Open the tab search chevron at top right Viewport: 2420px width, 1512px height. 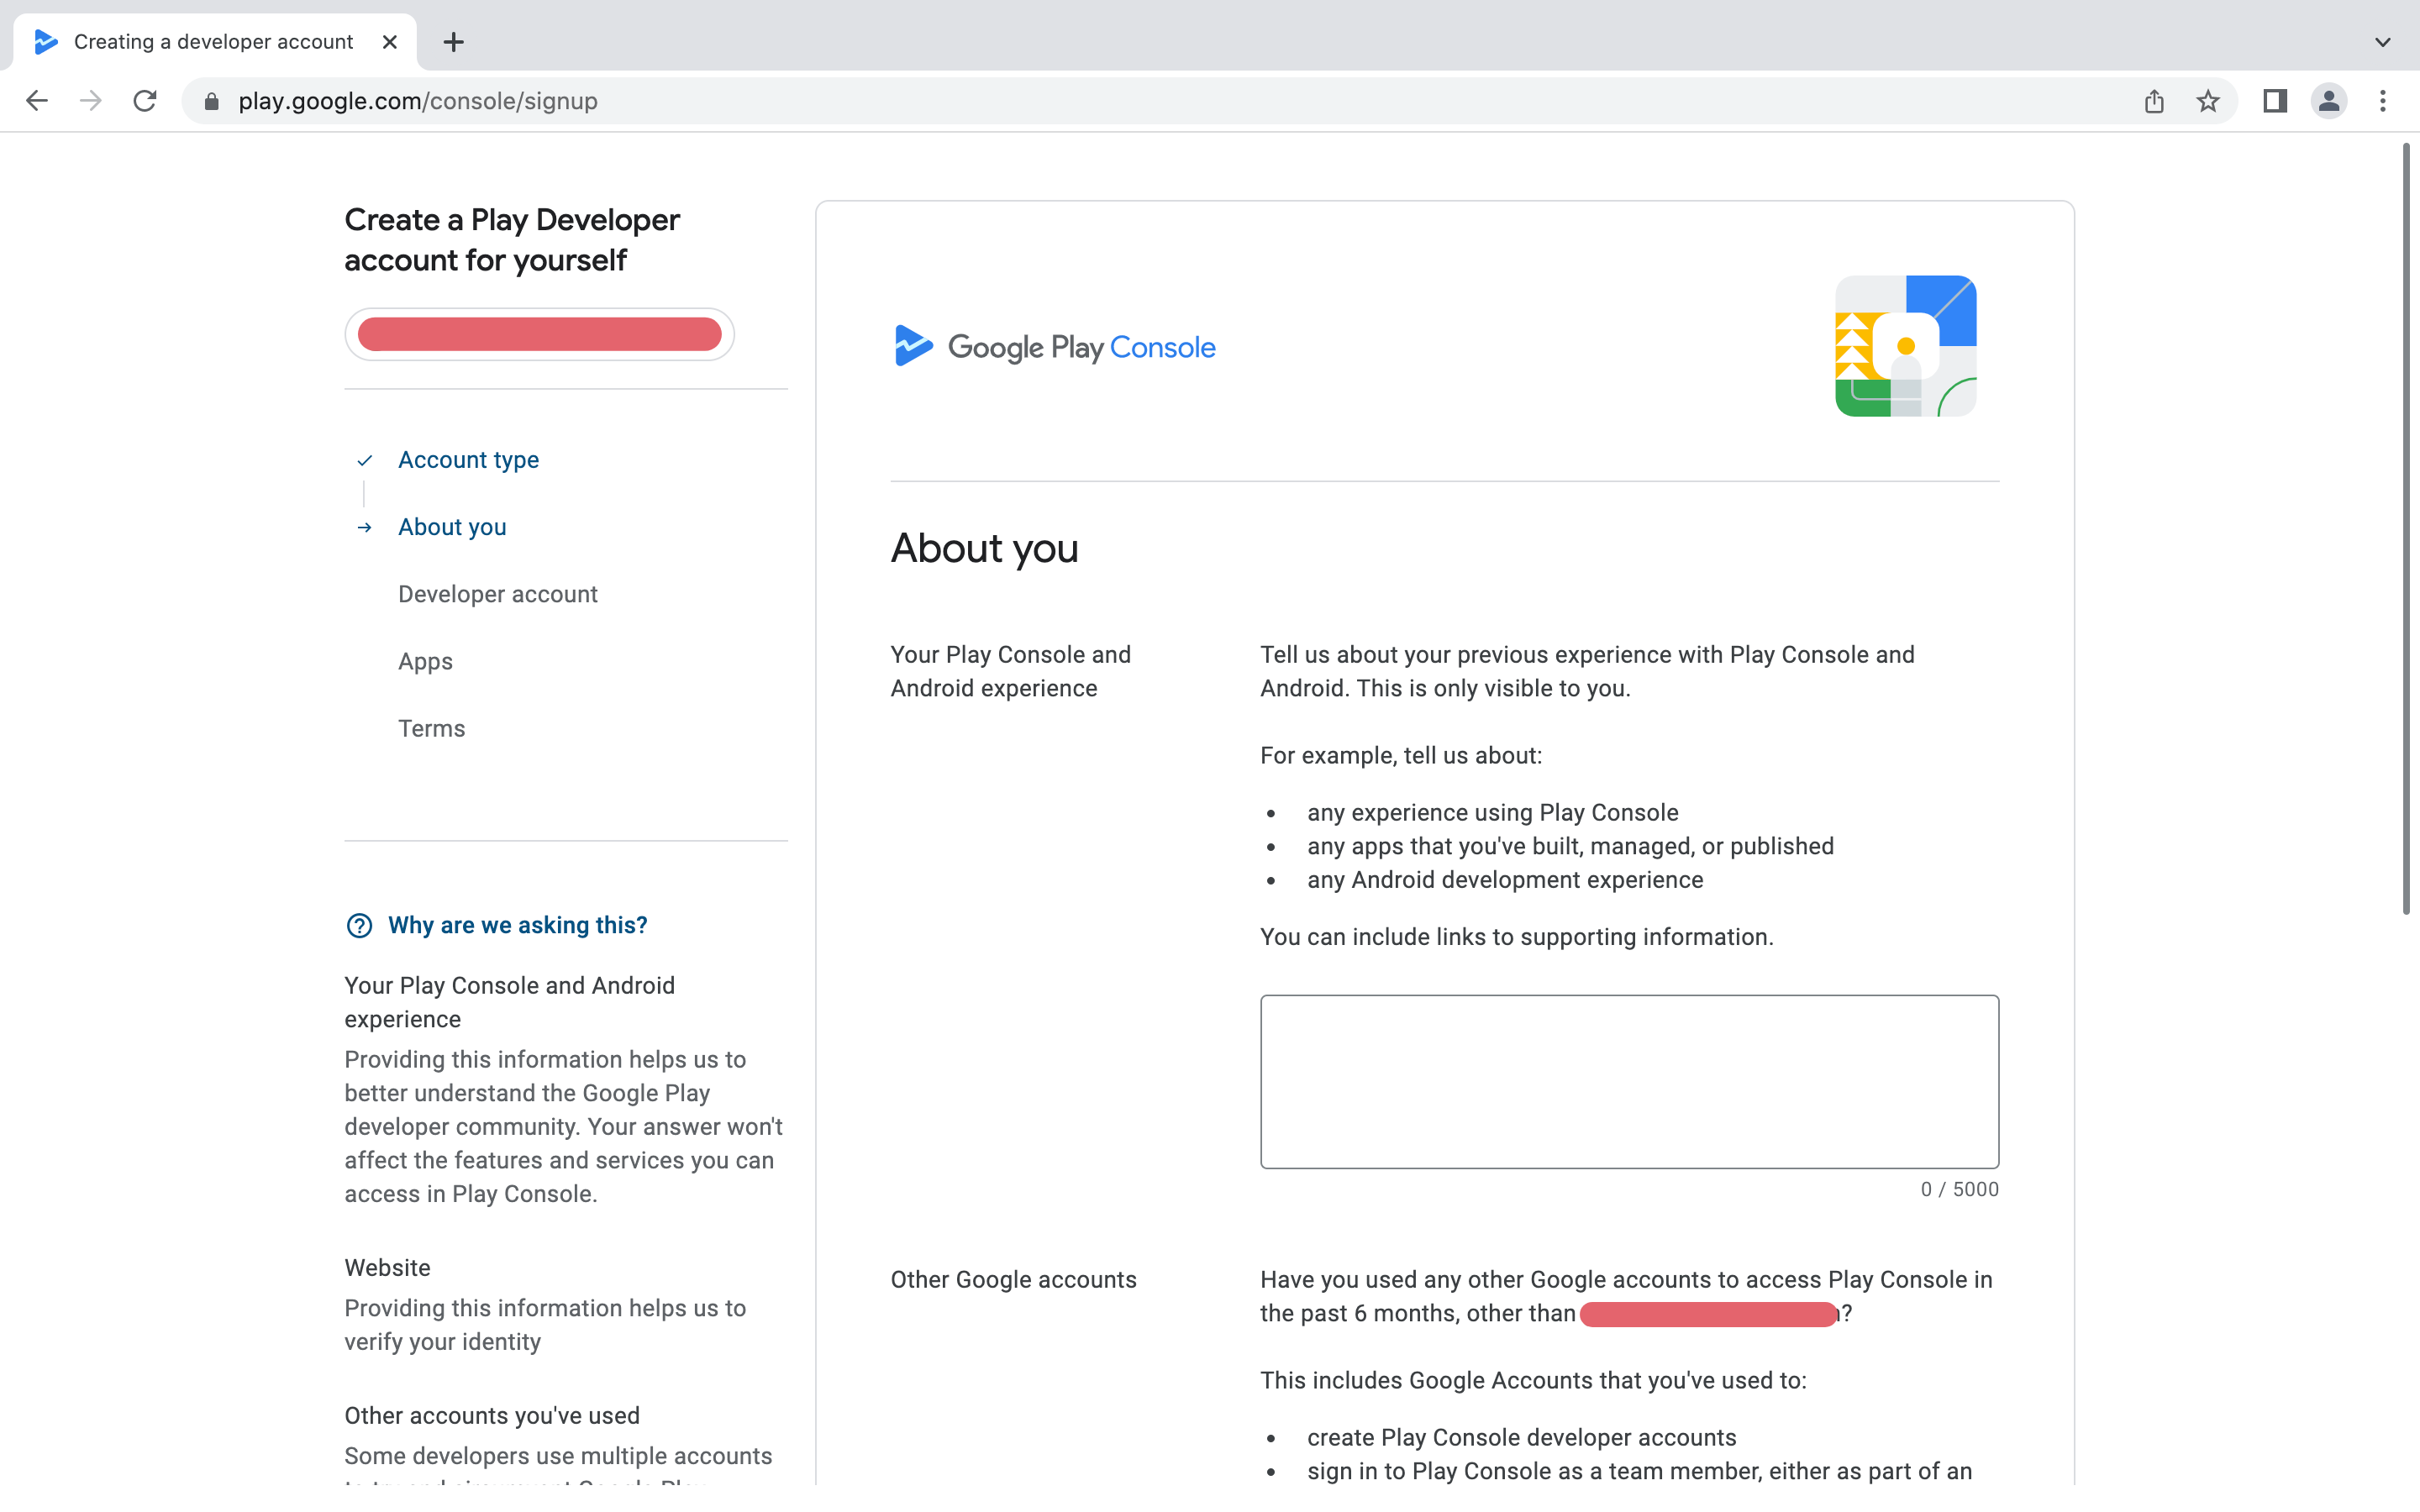2383,41
